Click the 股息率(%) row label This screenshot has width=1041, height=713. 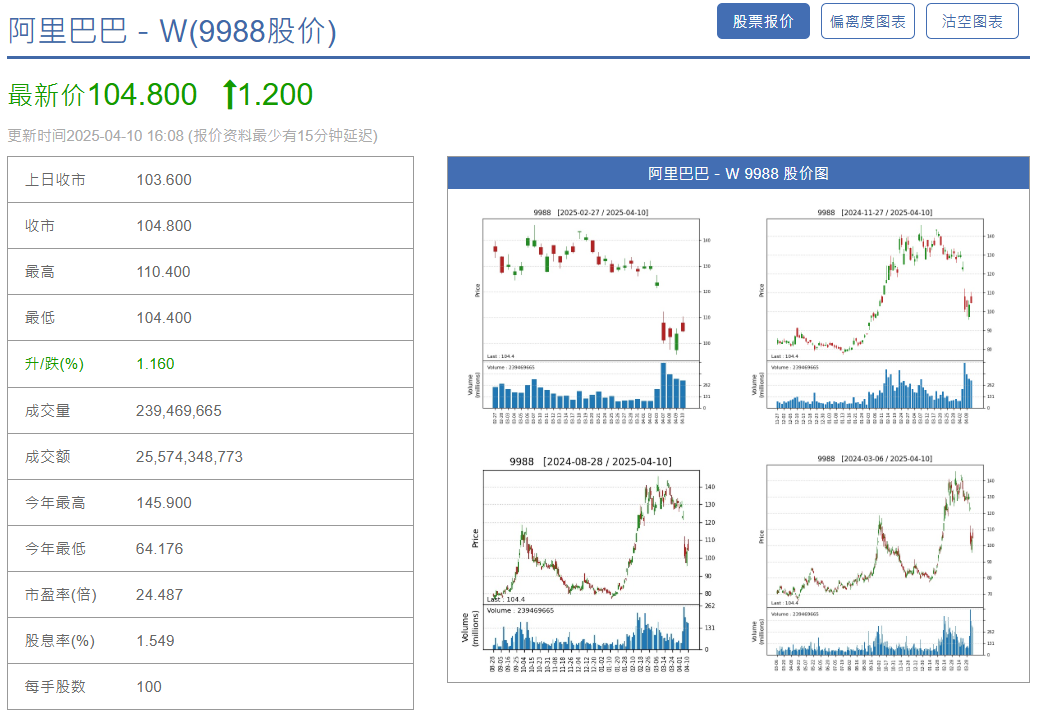pyautogui.click(x=60, y=641)
